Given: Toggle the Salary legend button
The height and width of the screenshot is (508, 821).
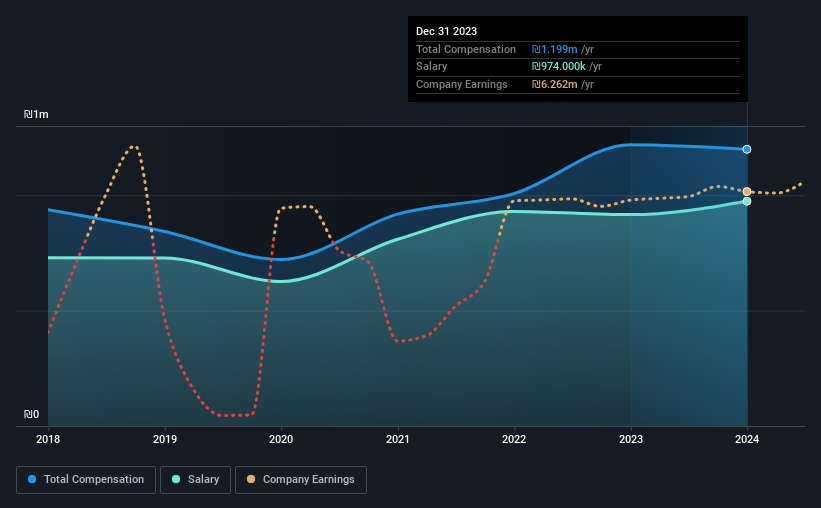Looking at the screenshot, I should coord(195,480).
